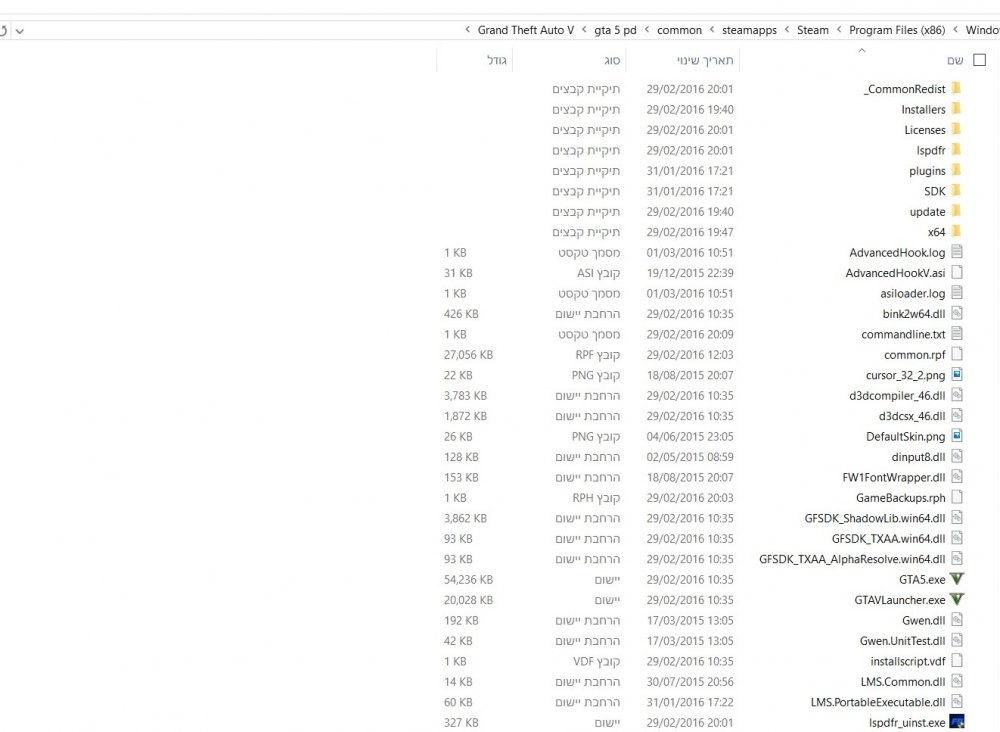
Task: Click the cursor_32_2.png image icon
Action: pyautogui.click(x=957, y=374)
